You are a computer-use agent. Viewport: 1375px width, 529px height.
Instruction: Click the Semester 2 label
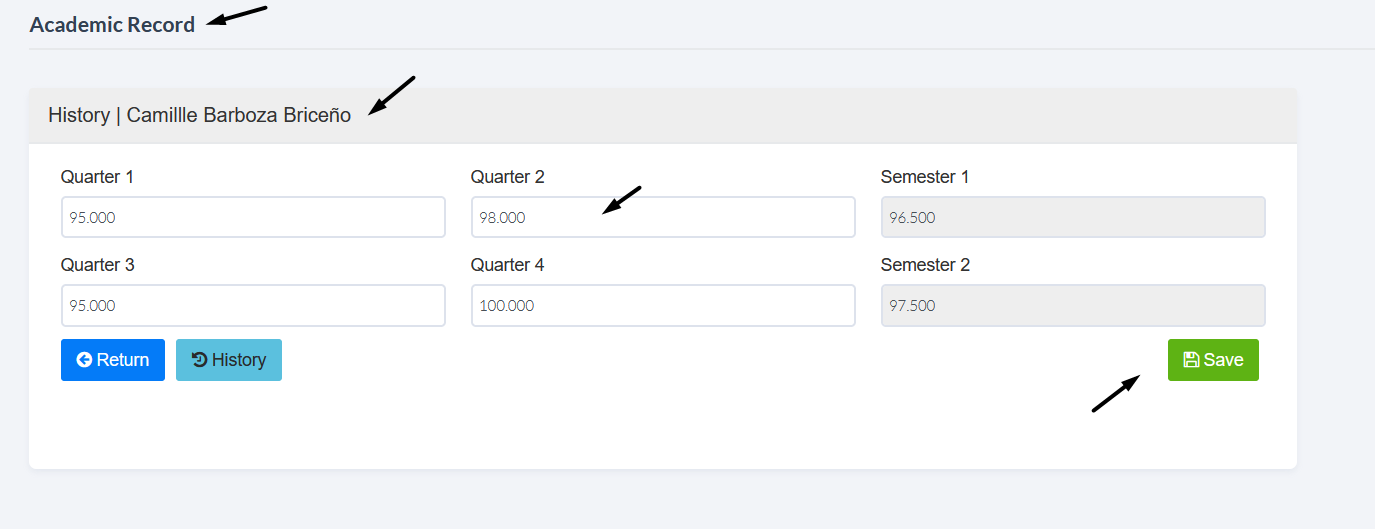(x=925, y=265)
